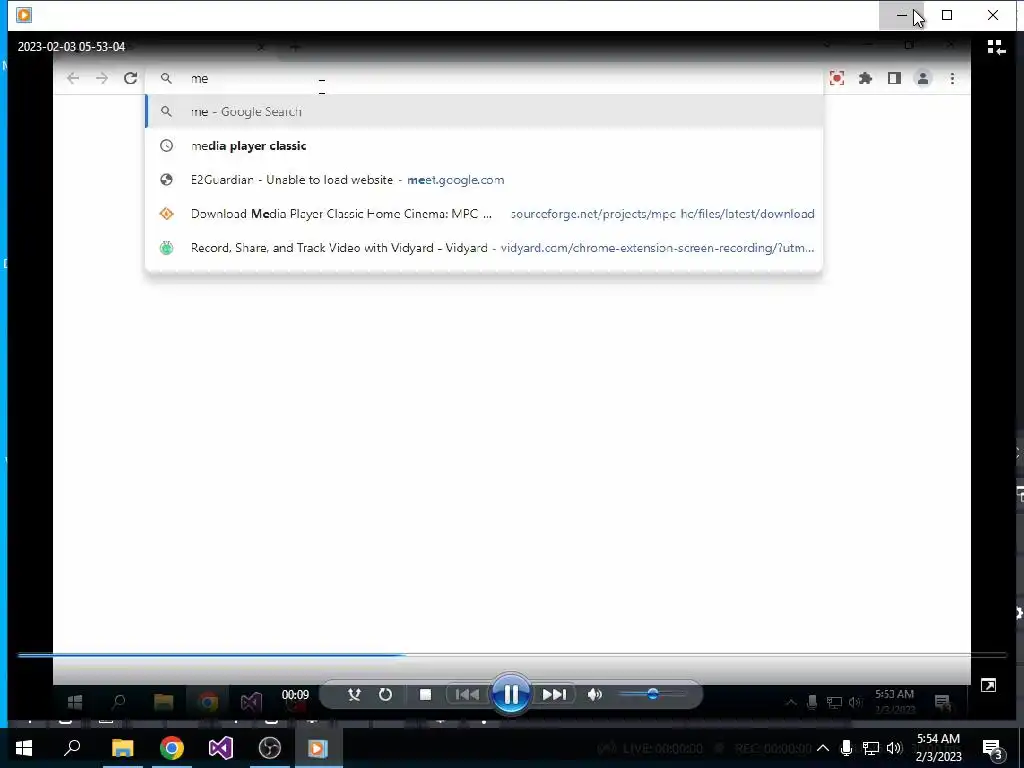Click the Extensions puzzle icon in the video
Viewport: 1024px width, 768px height.
point(865,78)
